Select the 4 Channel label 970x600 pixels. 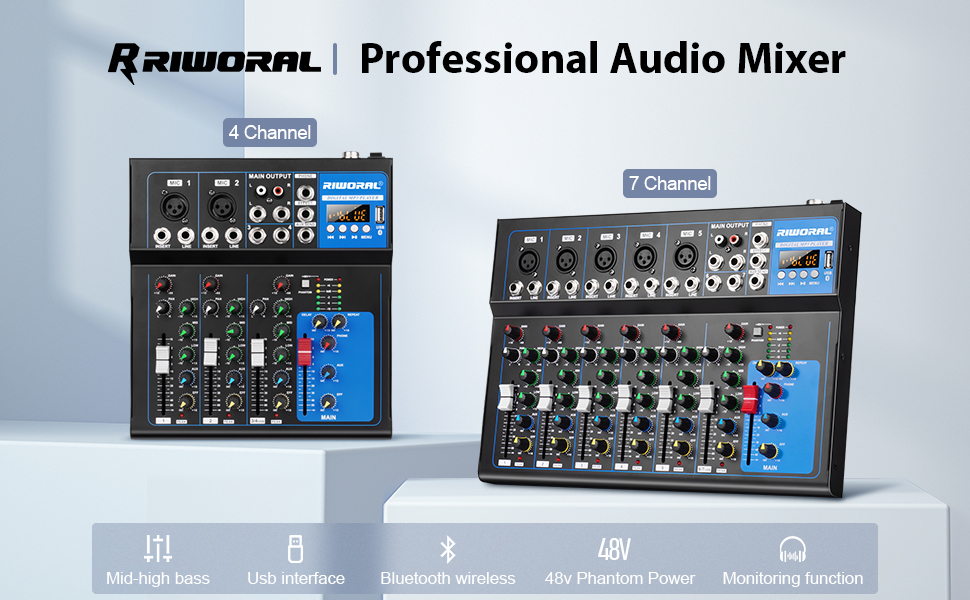(x=268, y=132)
